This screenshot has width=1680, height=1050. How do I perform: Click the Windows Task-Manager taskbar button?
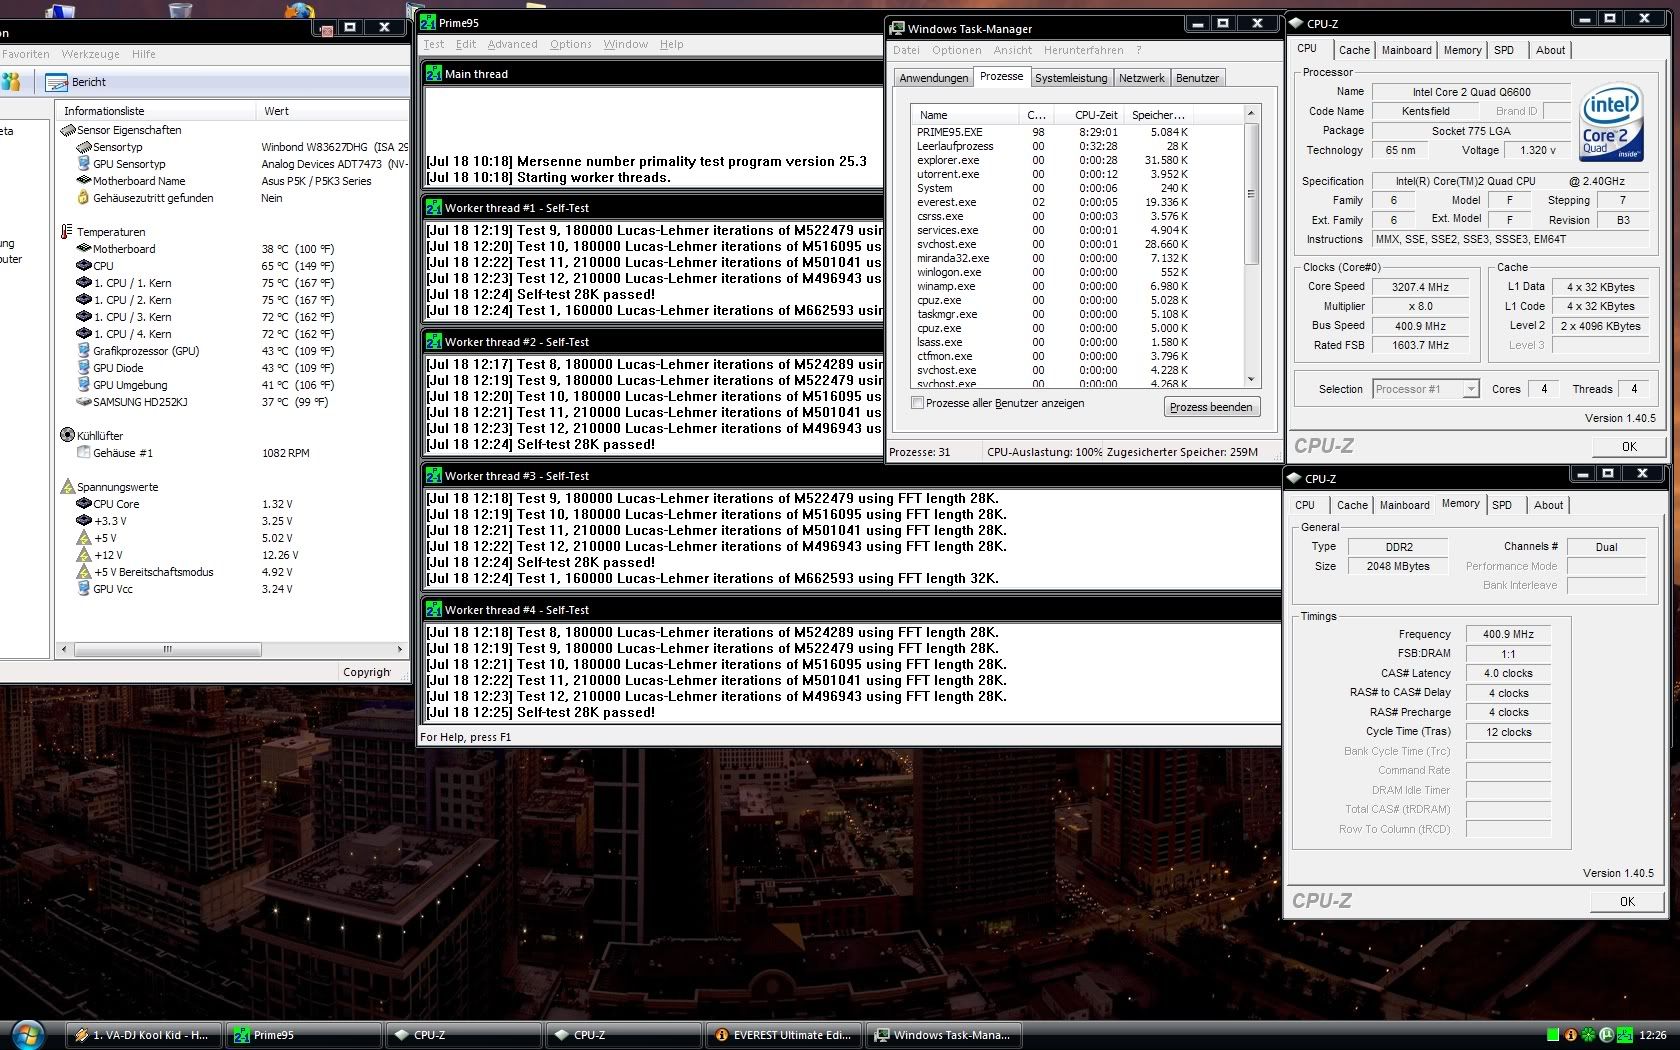click(x=943, y=1035)
